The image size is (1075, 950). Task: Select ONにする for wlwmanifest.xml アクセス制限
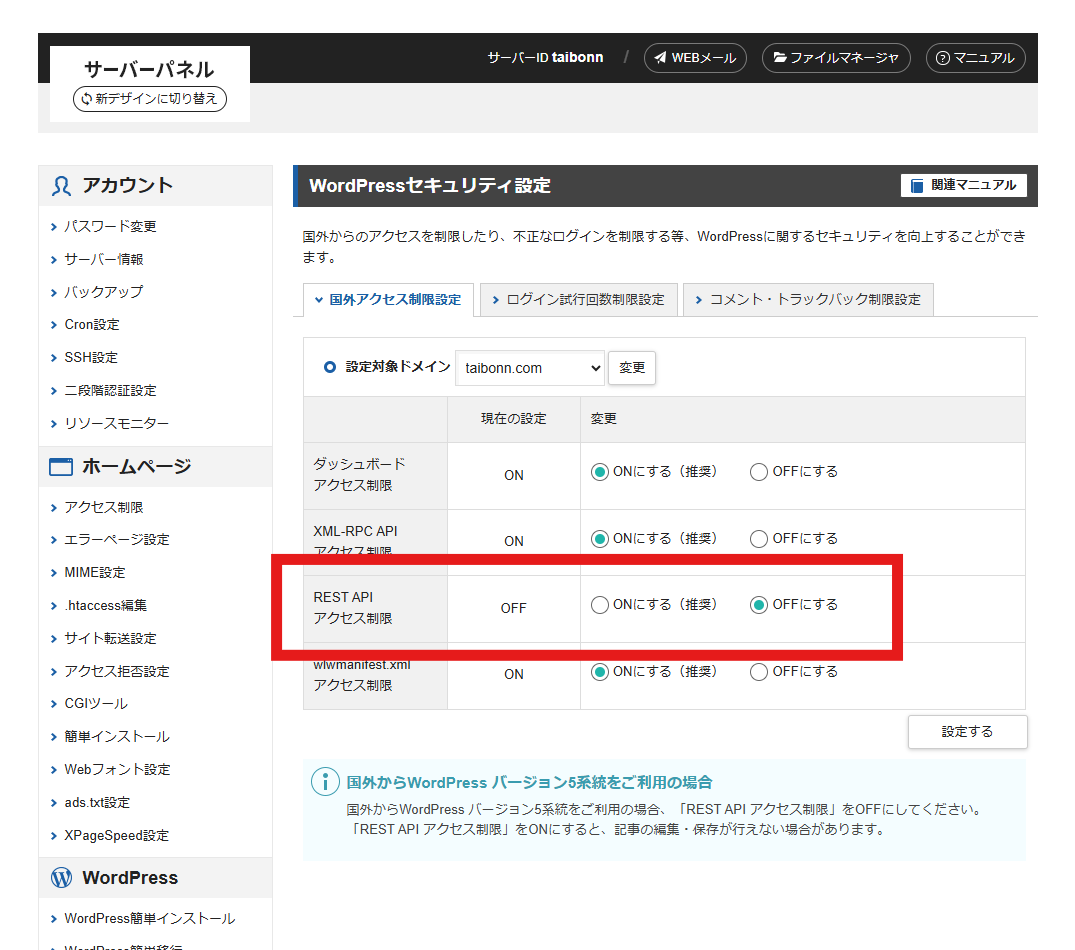click(600, 672)
